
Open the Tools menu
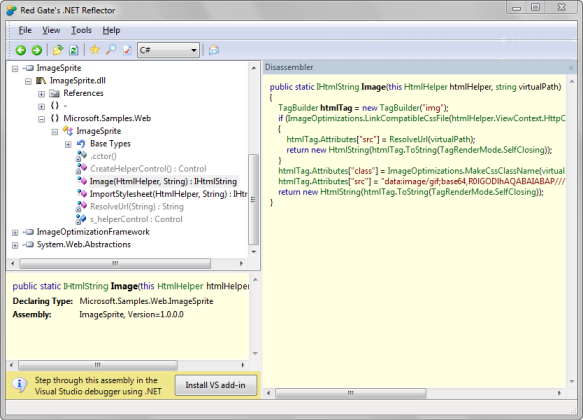pyautogui.click(x=81, y=30)
